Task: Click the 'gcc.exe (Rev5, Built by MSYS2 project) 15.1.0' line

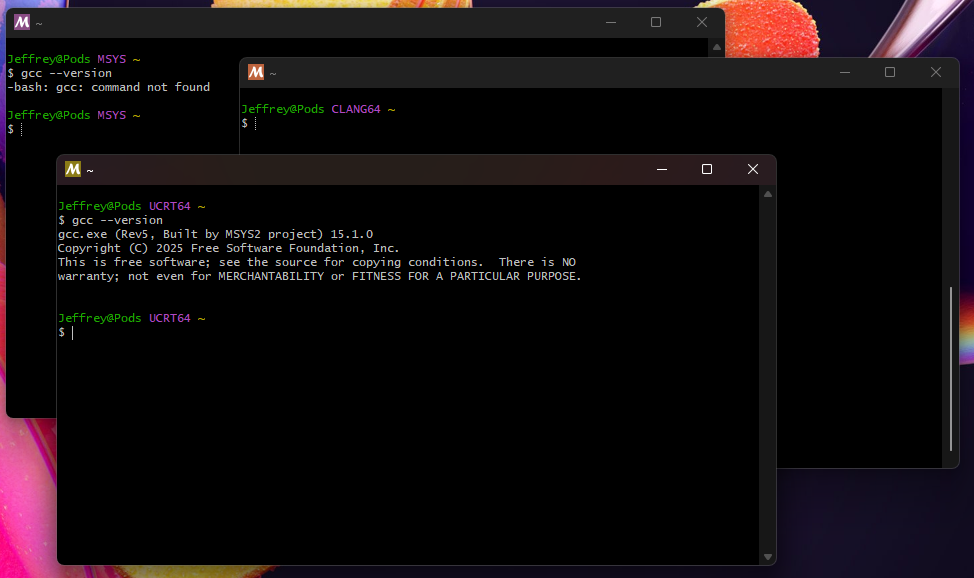Action: click(x=216, y=234)
